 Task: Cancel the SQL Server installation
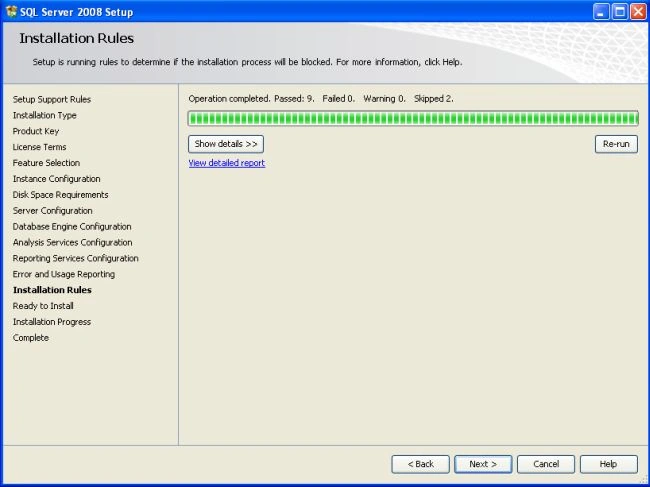click(546, 464)
